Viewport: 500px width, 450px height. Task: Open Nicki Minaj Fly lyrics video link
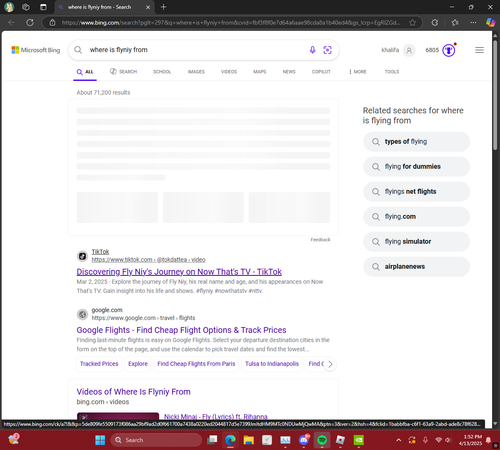(215, 416)
